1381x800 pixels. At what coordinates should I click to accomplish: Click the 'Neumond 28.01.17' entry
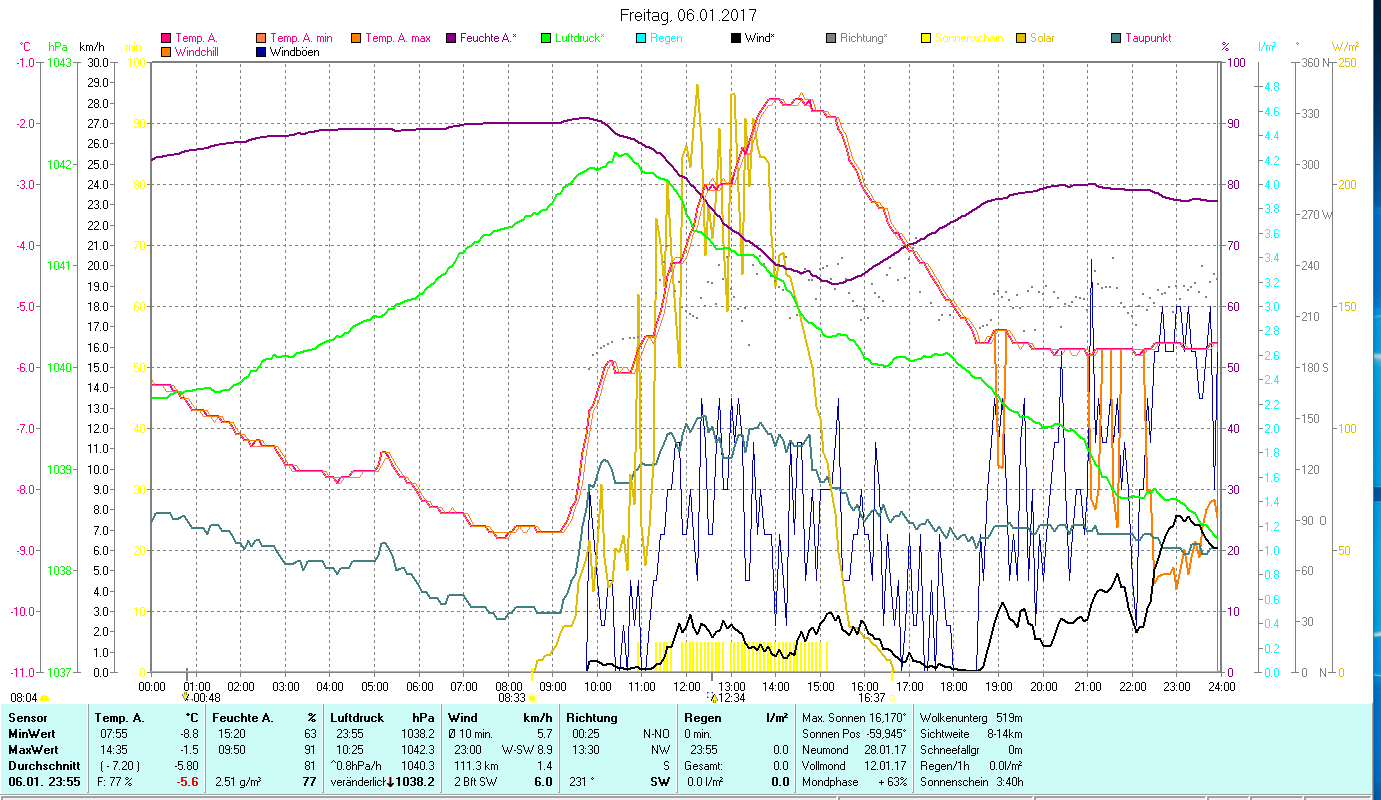855,749
